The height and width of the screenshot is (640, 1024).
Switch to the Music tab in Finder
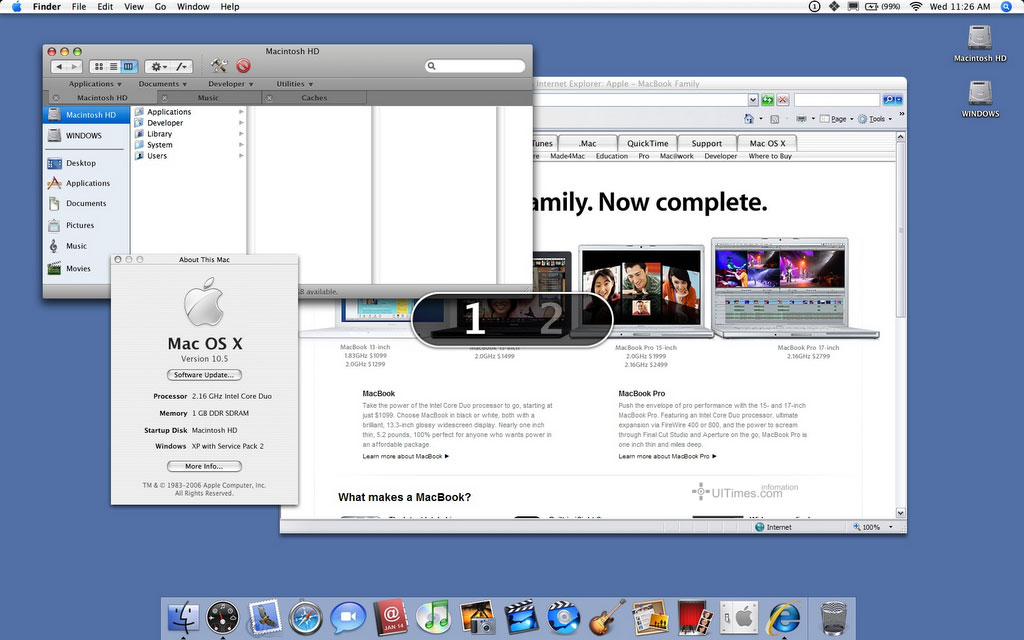208,98
